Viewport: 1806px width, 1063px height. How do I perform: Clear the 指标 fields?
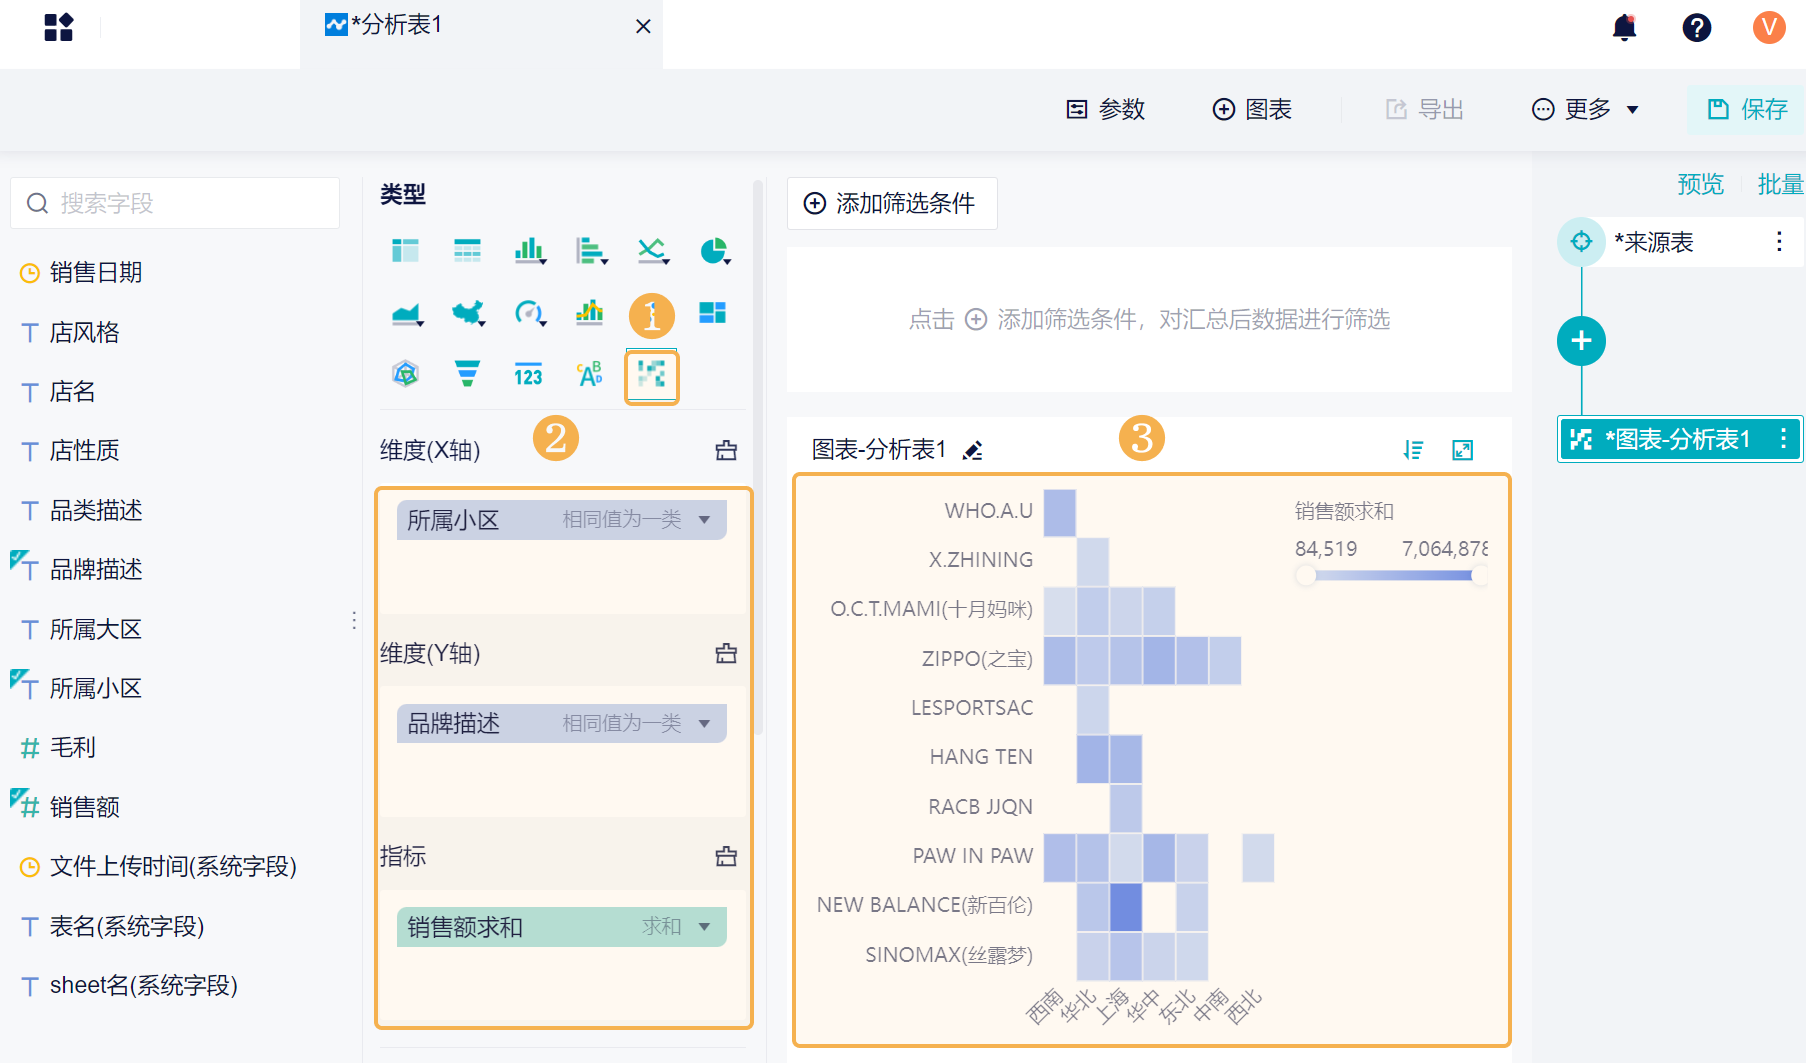(726, 856)
